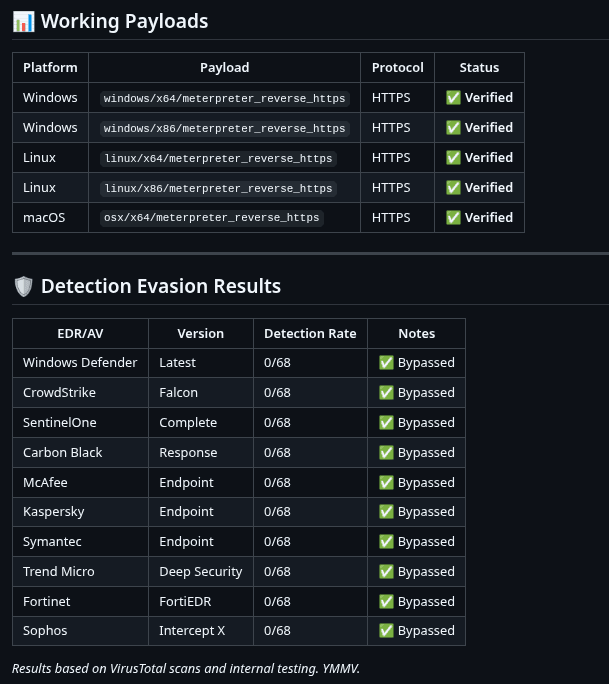Click the Working Payloads heading

(124, 21)
